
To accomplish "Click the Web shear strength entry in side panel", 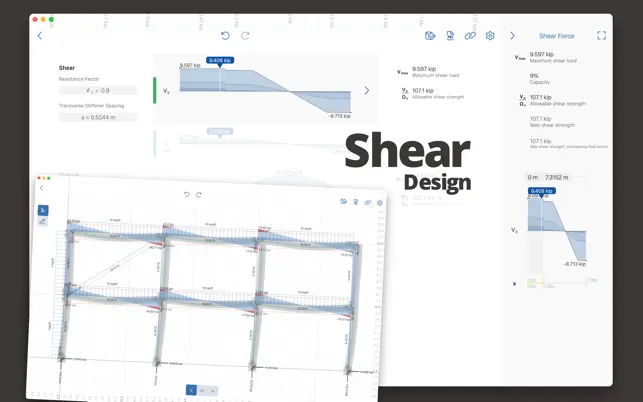I will click(x=552, y=121).
